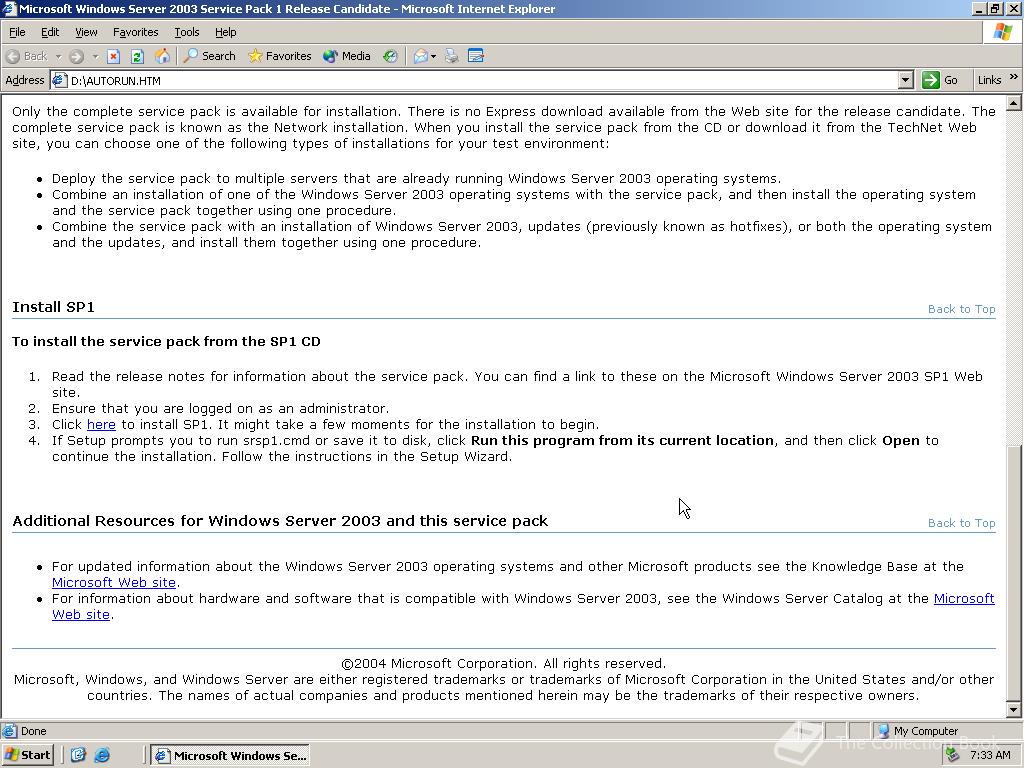
Task: Open the Knowledge Base Microsoft Web site link
Action: coord(114,583)
